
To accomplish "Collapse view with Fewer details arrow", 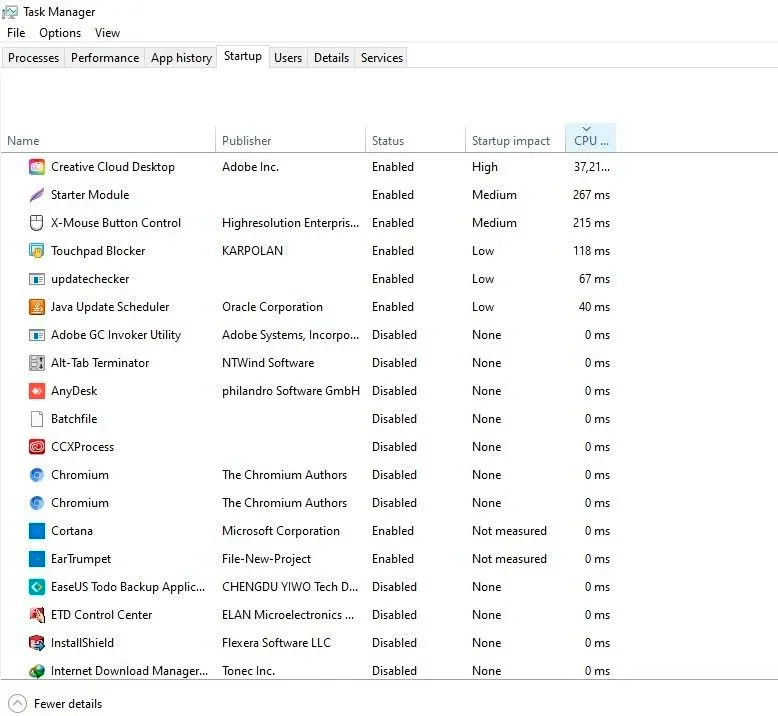I will (x=17, y=704).
